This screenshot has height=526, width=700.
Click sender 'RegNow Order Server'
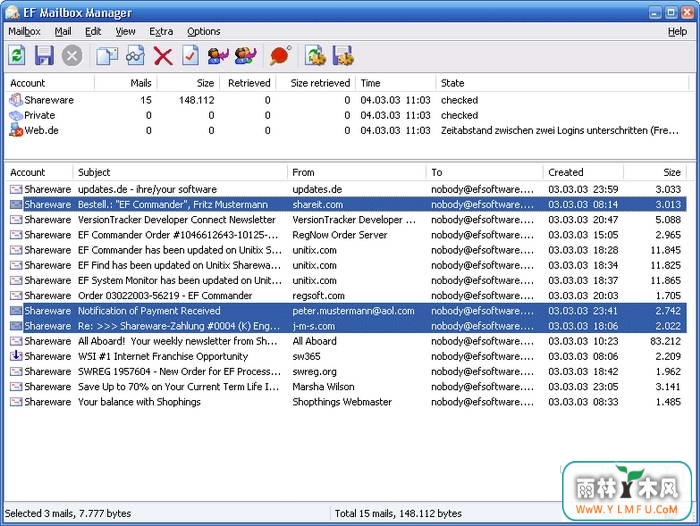pyautogui.click(x=339, y=235)
